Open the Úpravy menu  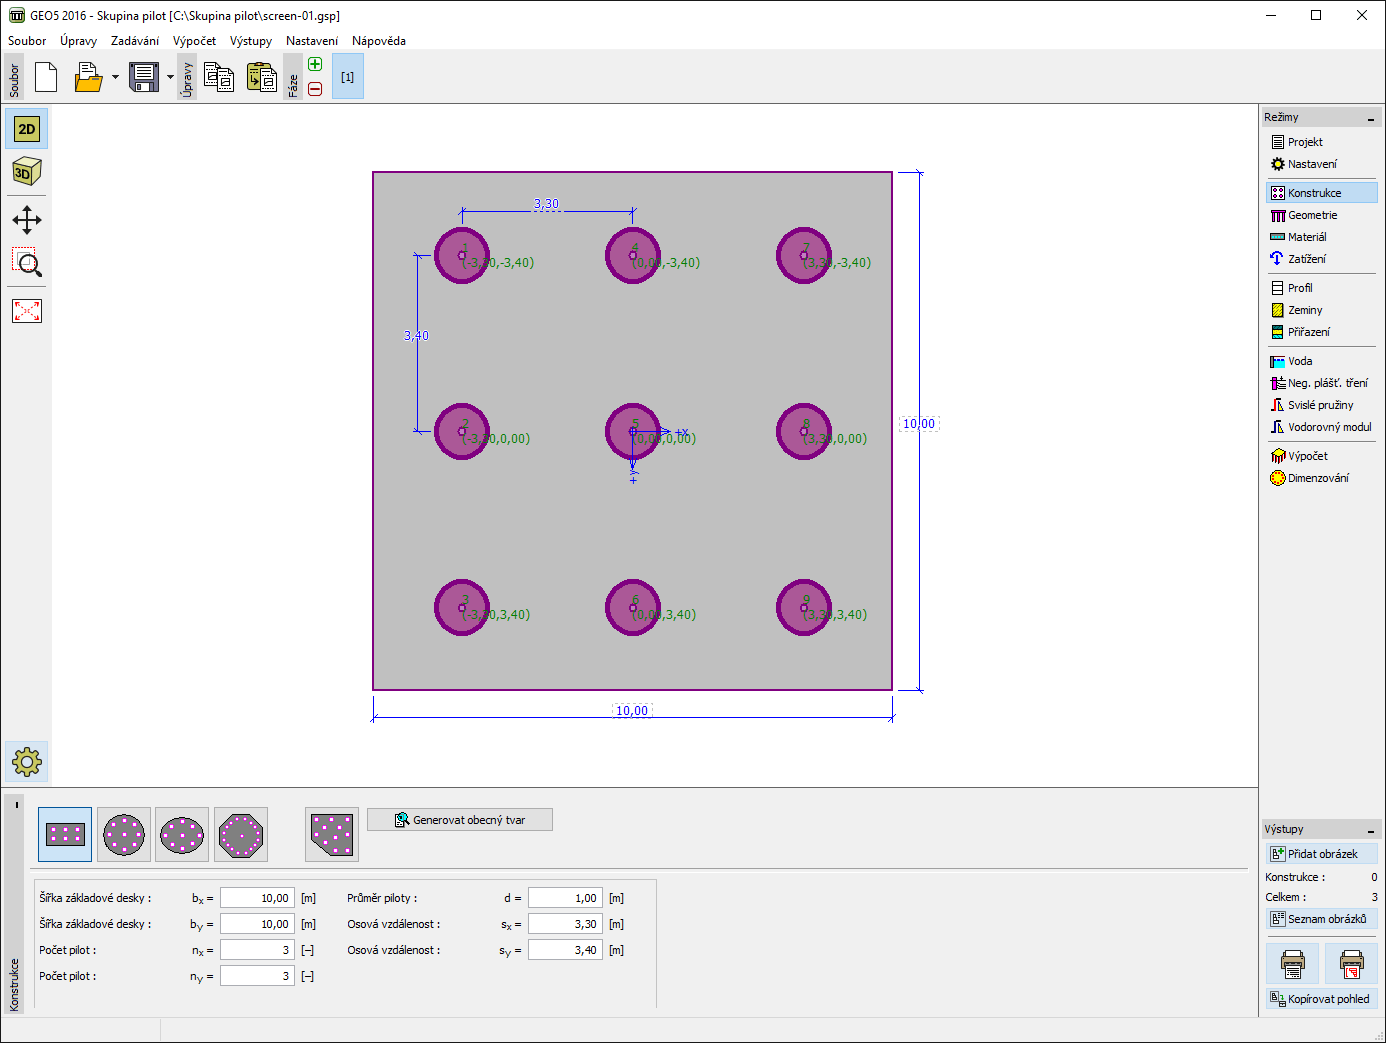point(78,41)
